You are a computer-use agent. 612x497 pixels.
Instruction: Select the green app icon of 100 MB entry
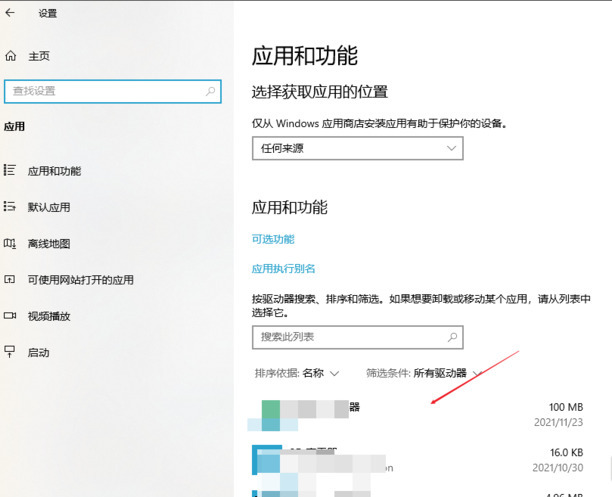tap(270, 415)
